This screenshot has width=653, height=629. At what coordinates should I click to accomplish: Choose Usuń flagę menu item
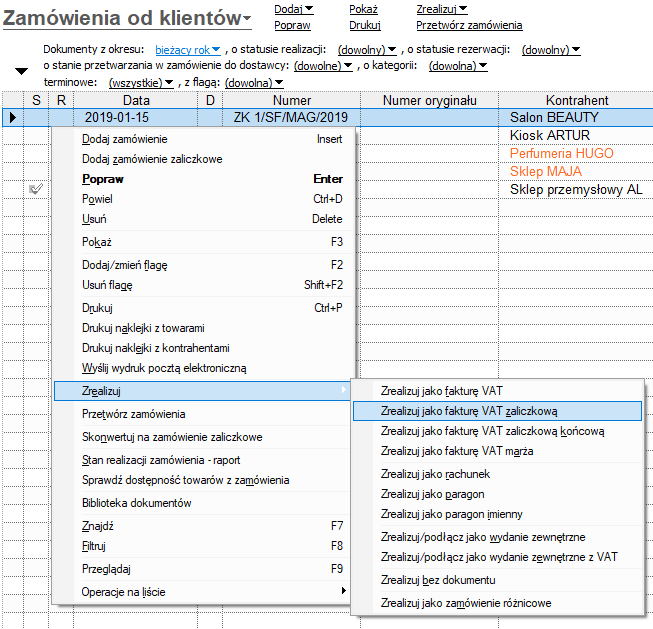point(204,285)
